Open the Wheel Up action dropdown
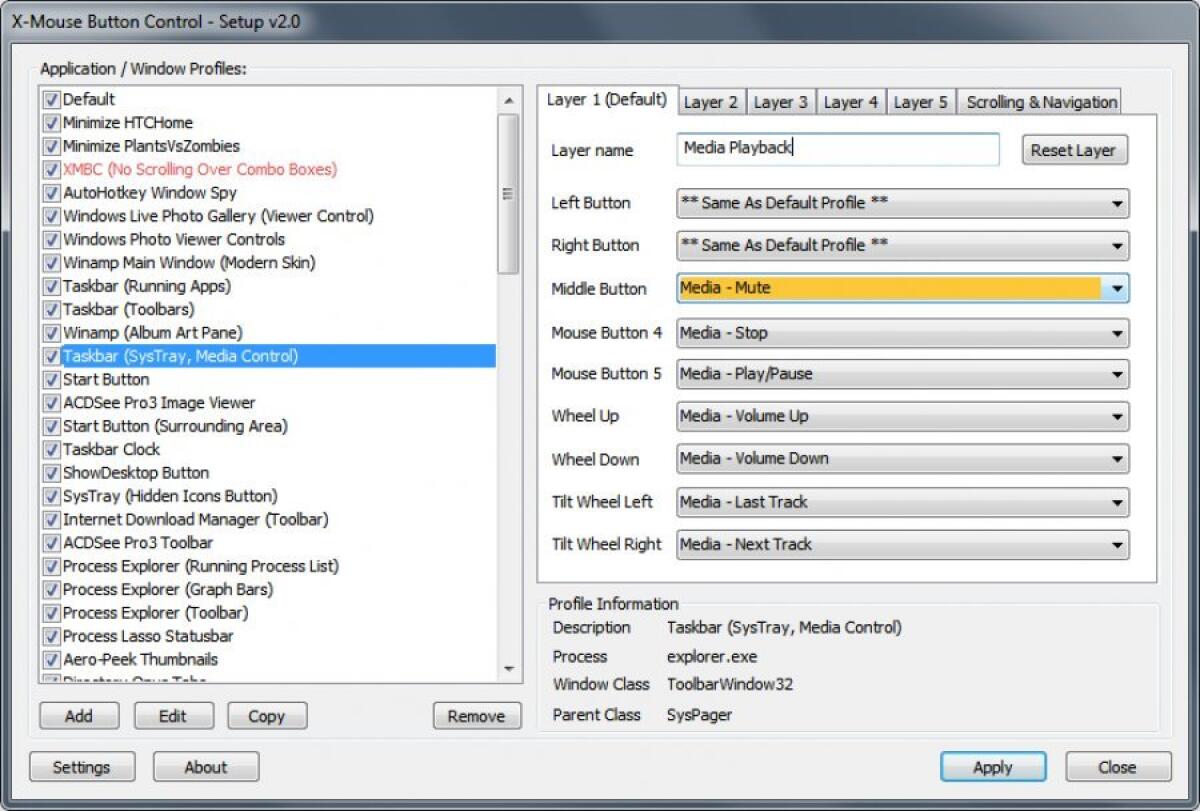 [x=1117, y=416]
